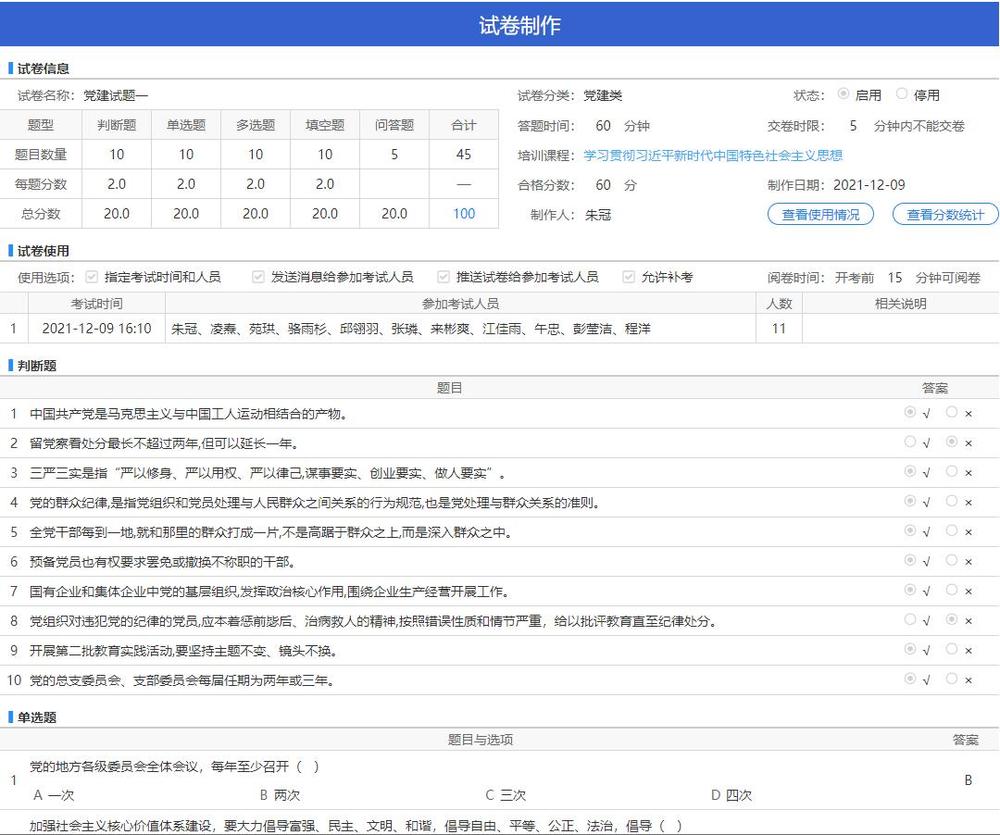This screenshot has height=835, width=1000.
Task: Open the 学习贯彻习近平新时代 training course link
Action: (713, 155)
